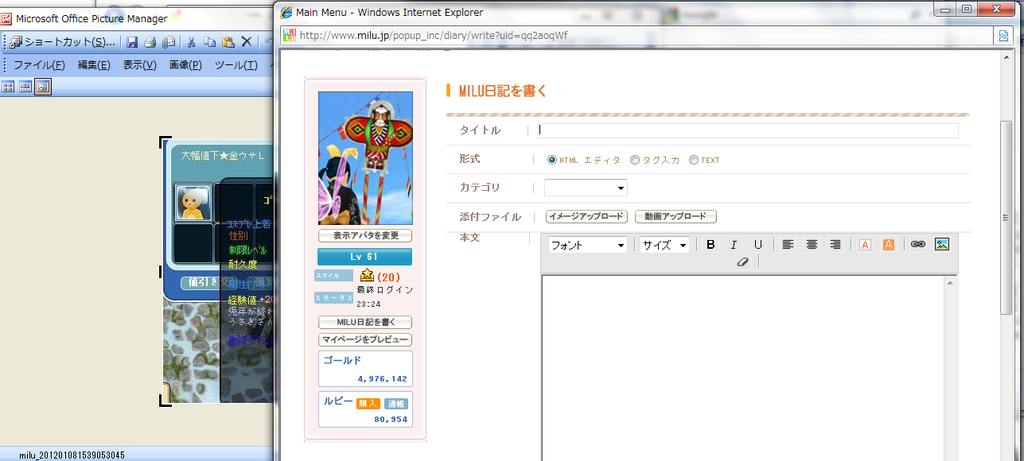
Task: Click the eraser clear-formatting icon
Action: pyautogui.click(x=741, y=262)
